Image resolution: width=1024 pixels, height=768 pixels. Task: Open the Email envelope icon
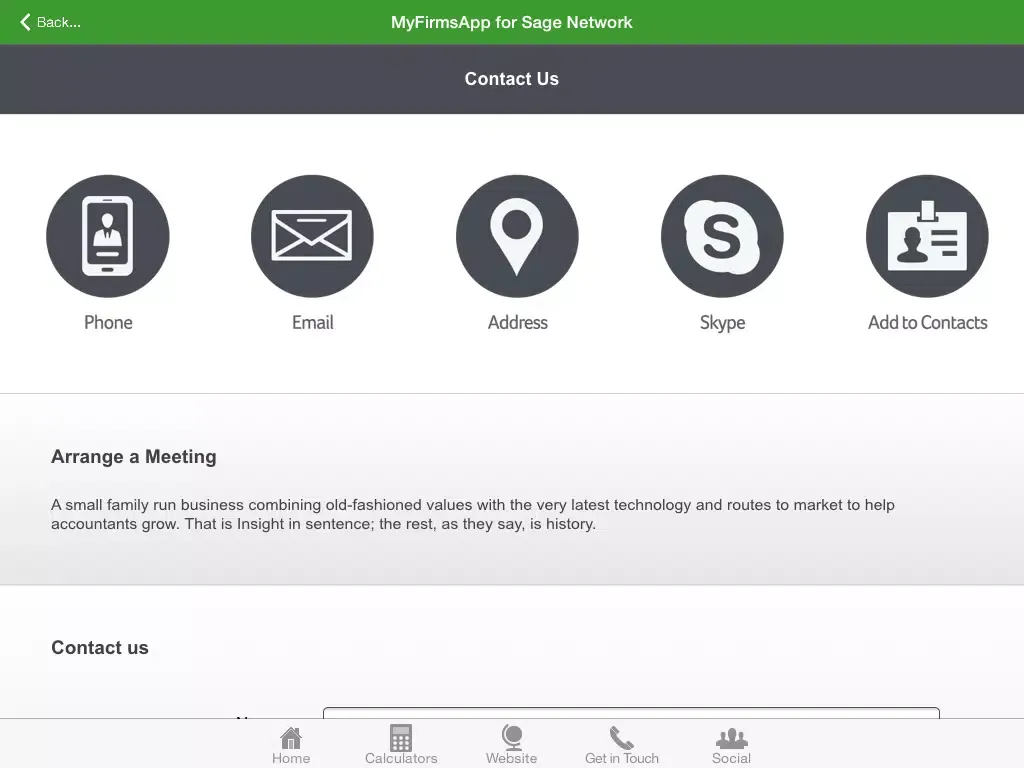[312, 236]
